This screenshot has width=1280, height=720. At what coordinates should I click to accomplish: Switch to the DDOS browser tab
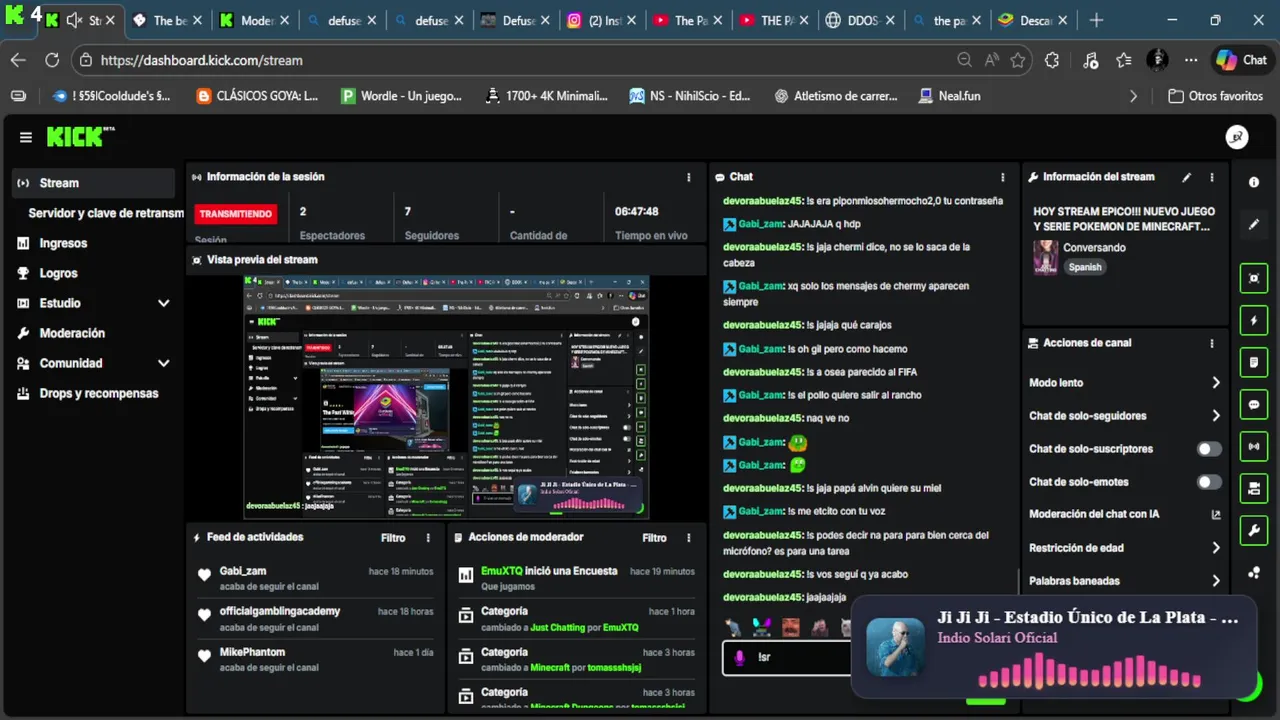point(858,20)
